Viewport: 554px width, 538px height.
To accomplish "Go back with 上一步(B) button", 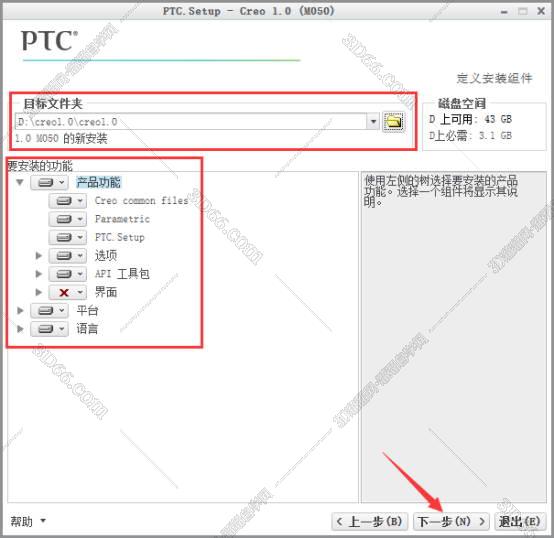I will (370, 521).
